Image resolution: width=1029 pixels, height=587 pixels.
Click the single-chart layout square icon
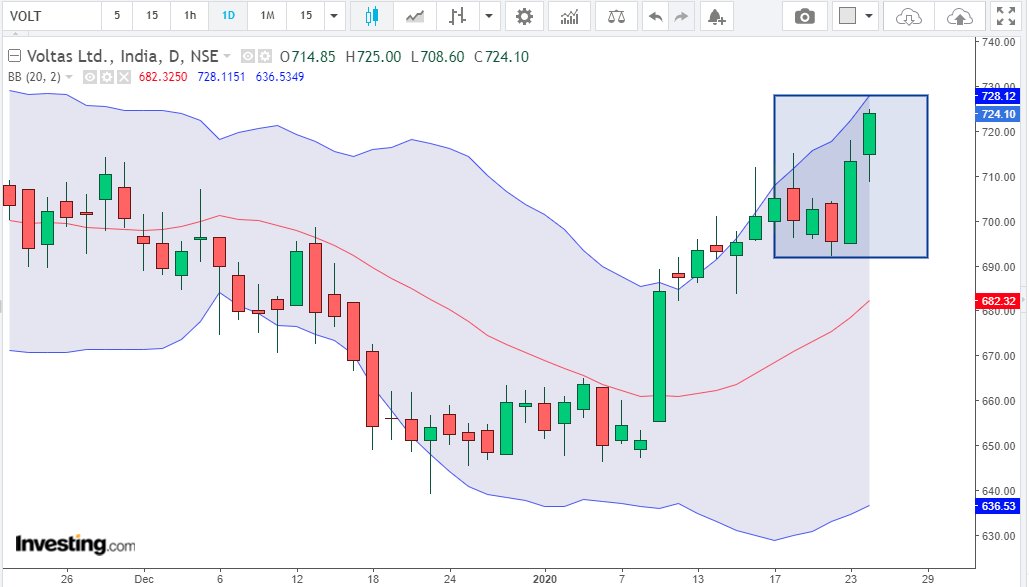pyautogui.click(x=848, y=15)
